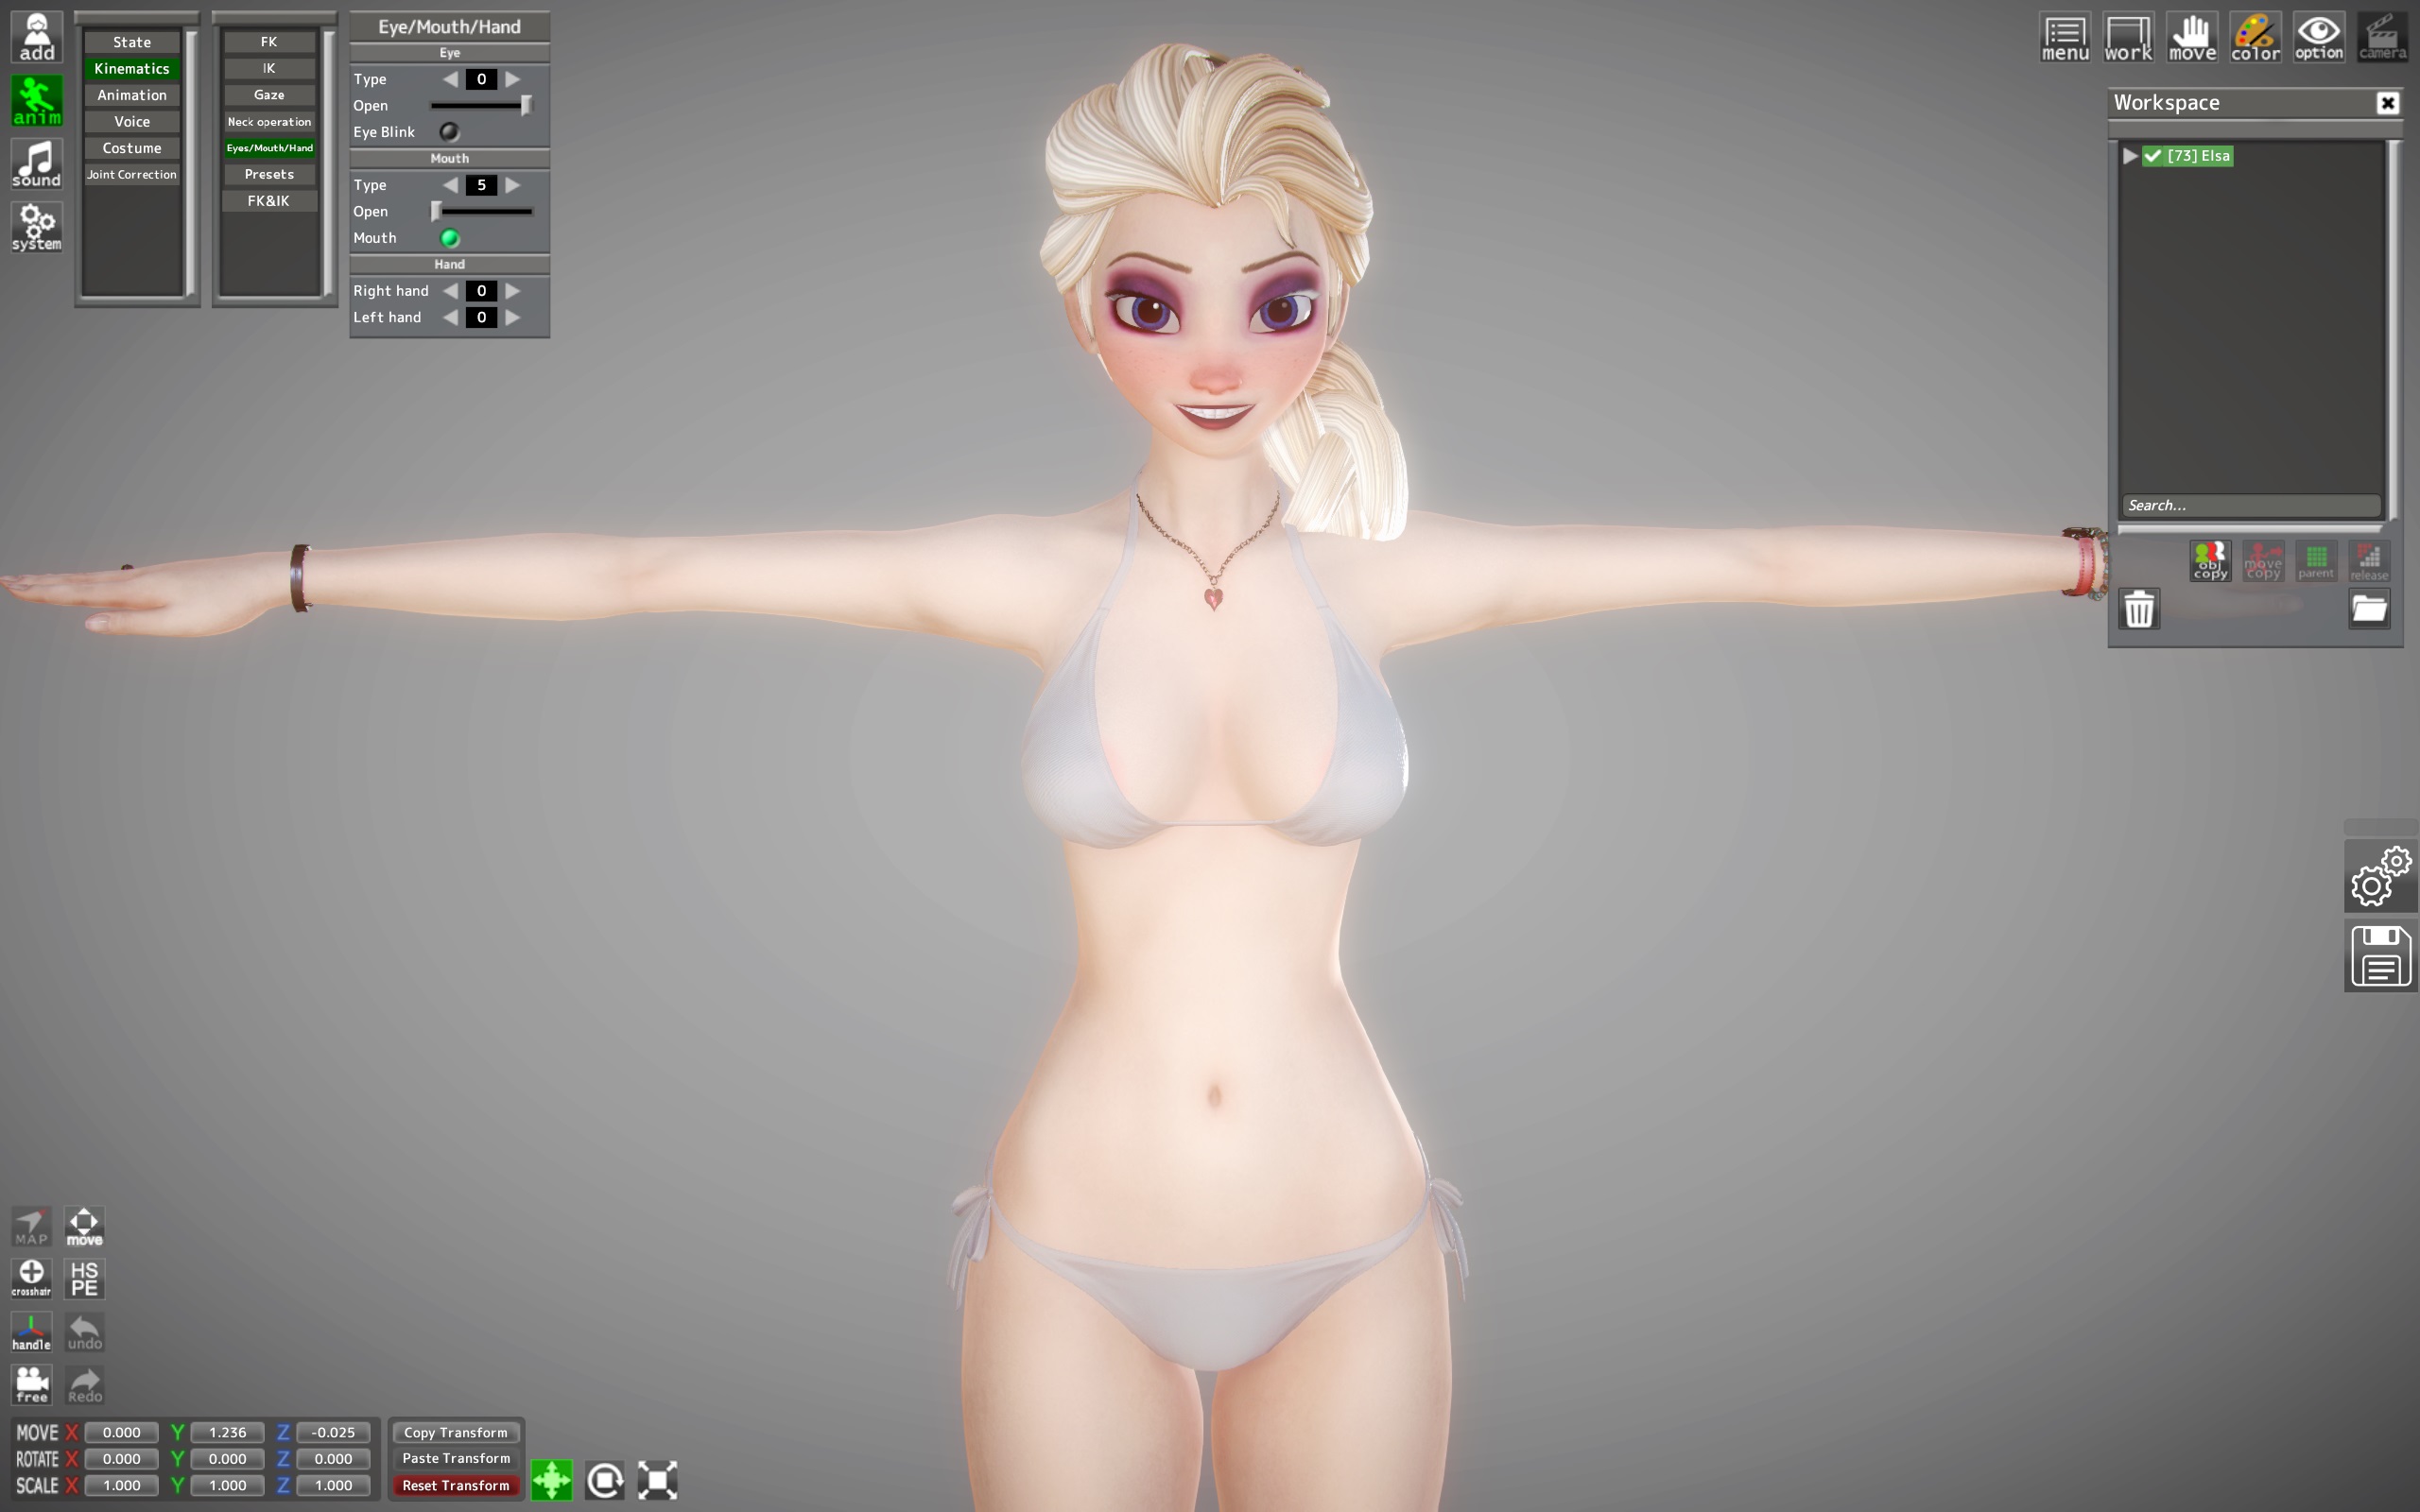2420x1512 pixels.
Task: Increase Left hand value arrow
Action: click(x=512, y=317)
